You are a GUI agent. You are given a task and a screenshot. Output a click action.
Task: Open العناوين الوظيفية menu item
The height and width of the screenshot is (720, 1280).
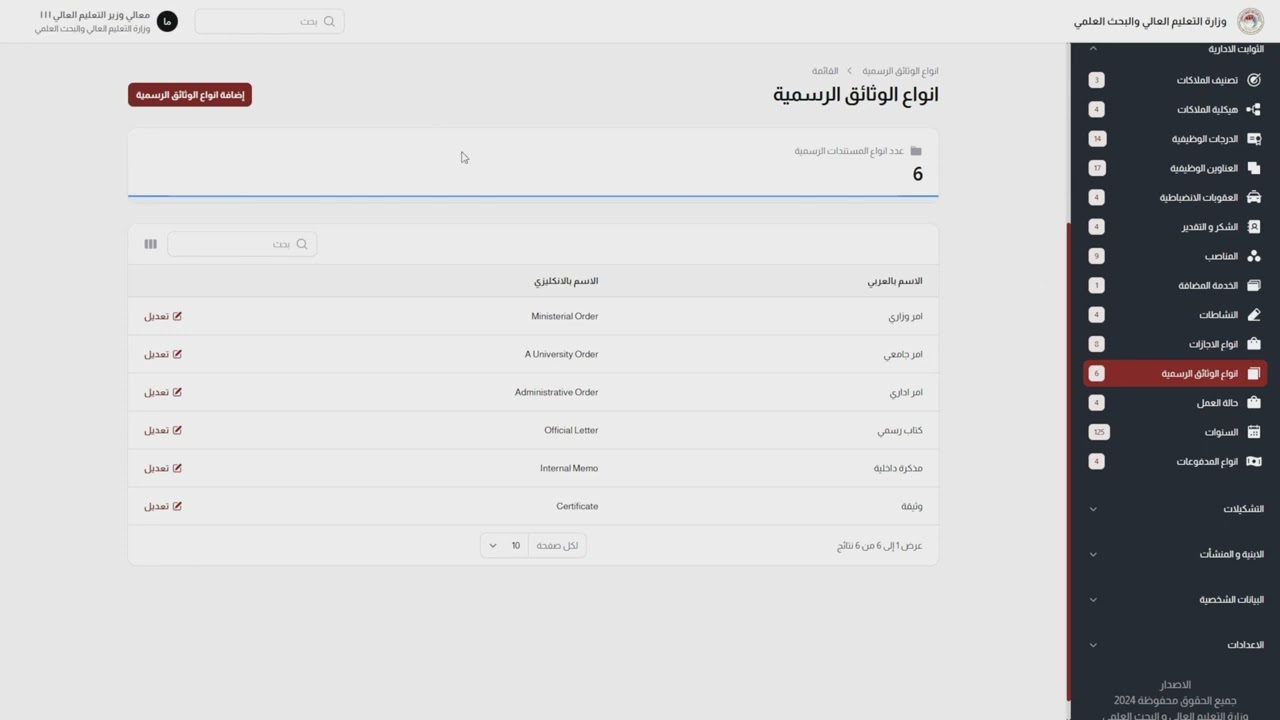coord(1174,168)
